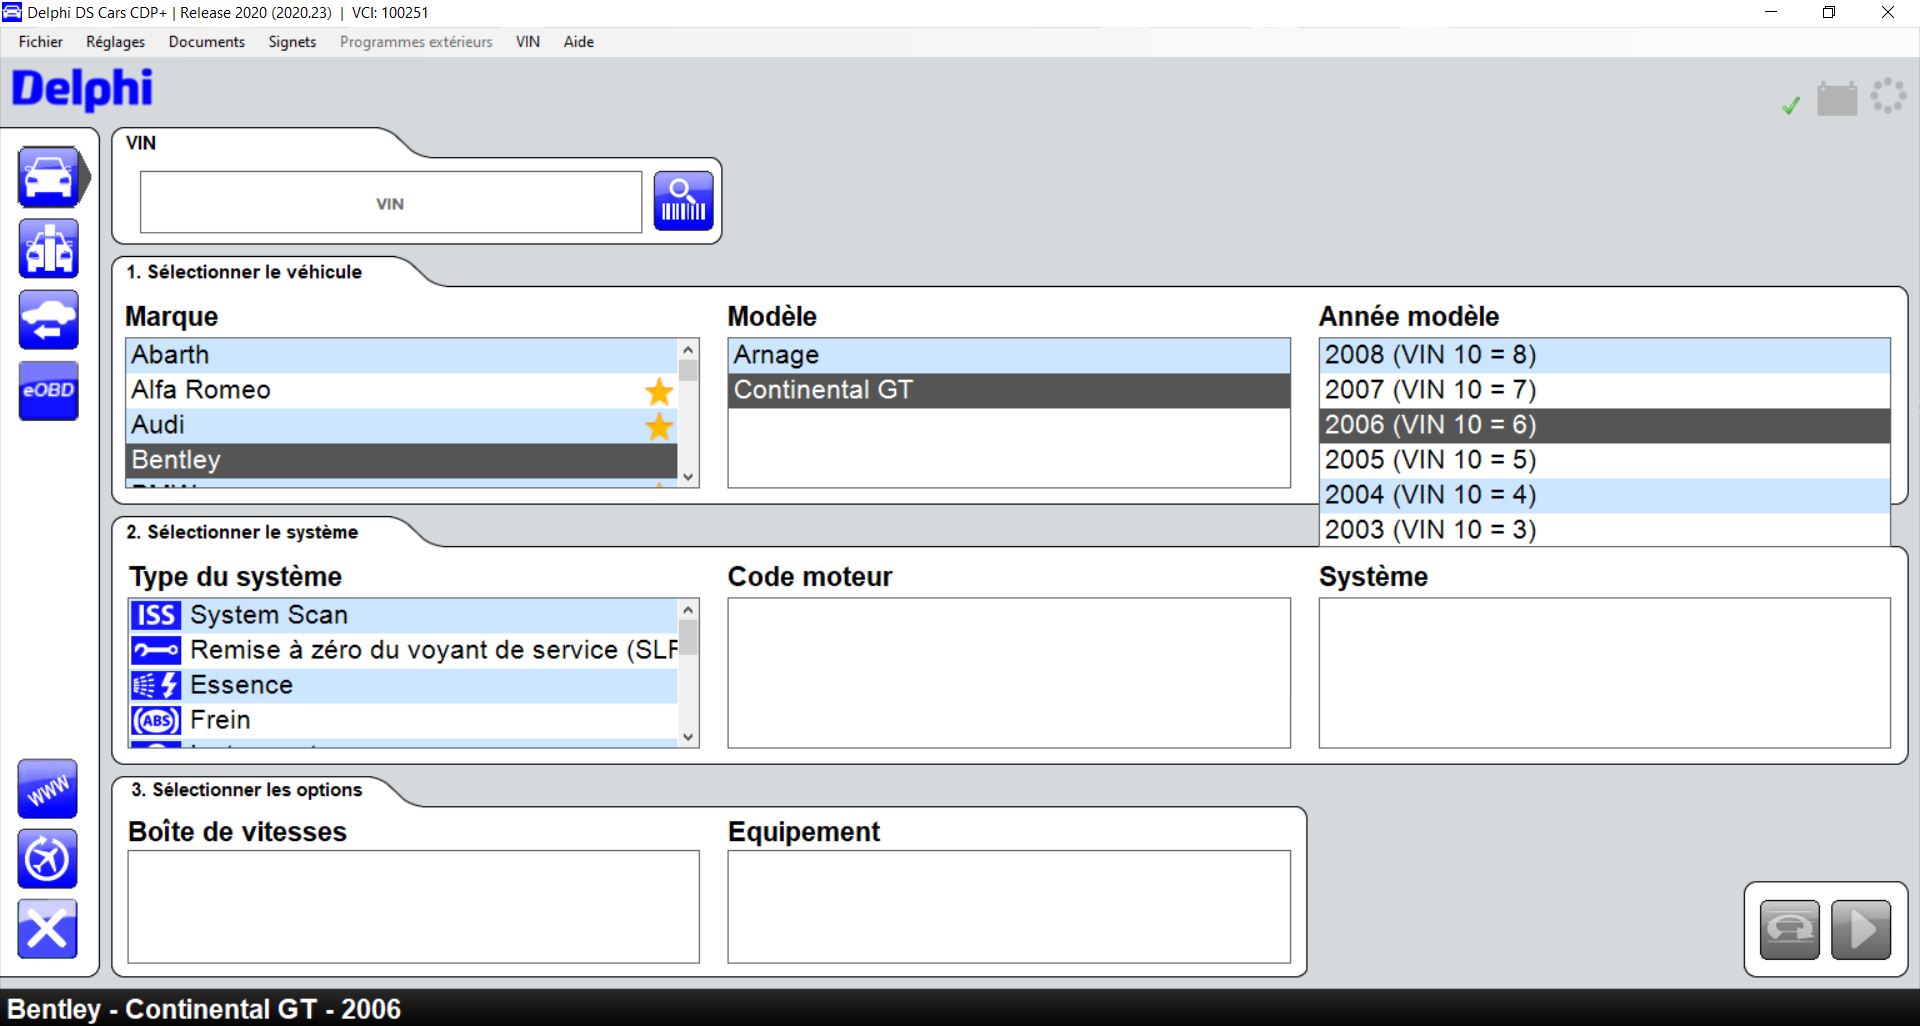Image resolution: width=1920 pixels, height=1026 pixels.
Task: Click the flight recorder plane icon
Action: [x=47, y=859]
